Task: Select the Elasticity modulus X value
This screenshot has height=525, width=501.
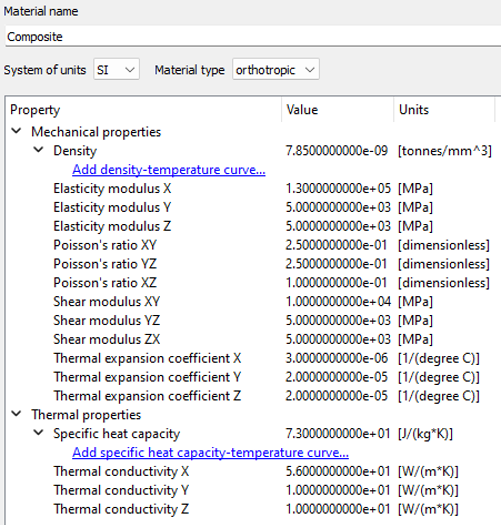Action: click(x=338, y=188)
